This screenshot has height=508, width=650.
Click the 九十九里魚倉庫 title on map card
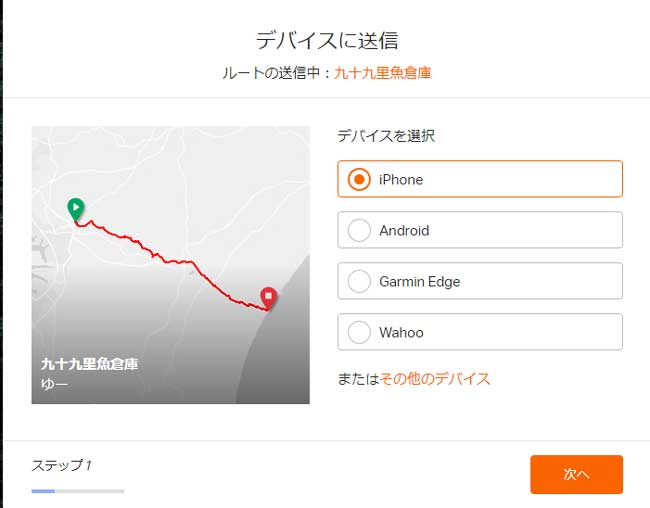tap(90, 364)
